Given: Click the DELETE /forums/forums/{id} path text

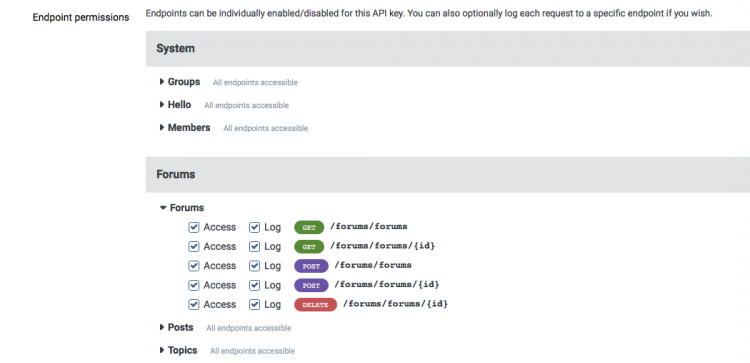Looking at the screenshot, I should (x=396, y=304).
